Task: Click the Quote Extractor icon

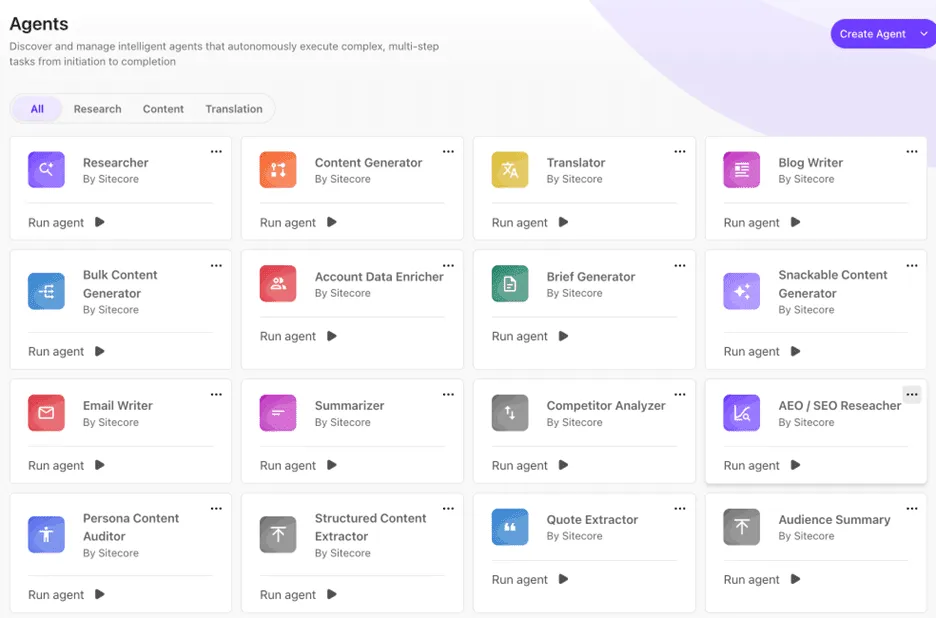Action: point(510,527)
